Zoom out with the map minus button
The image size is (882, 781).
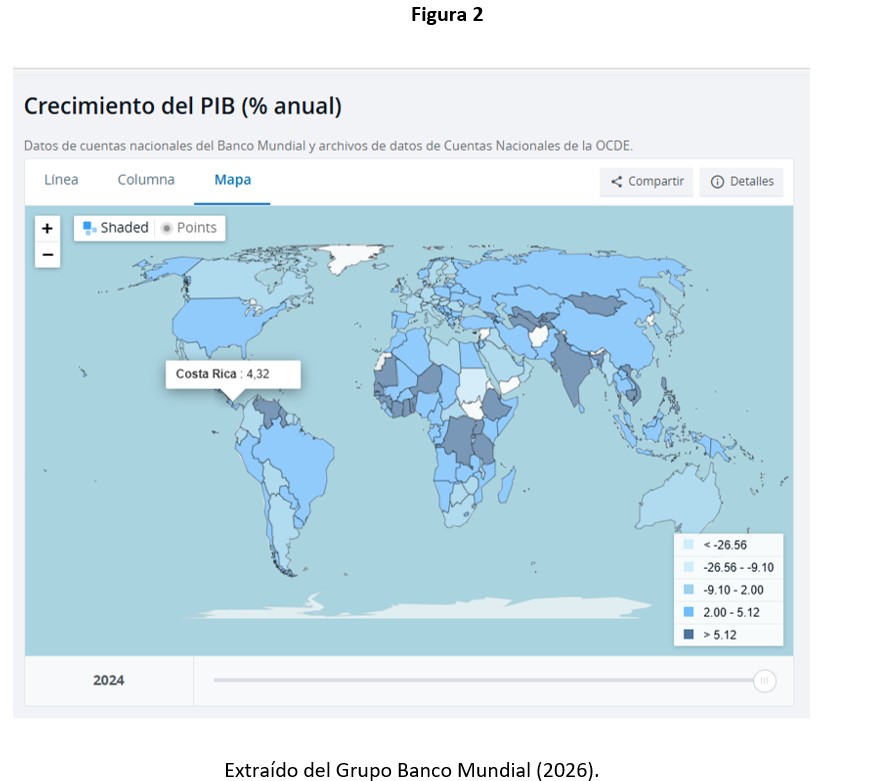(x=47, y=255)
